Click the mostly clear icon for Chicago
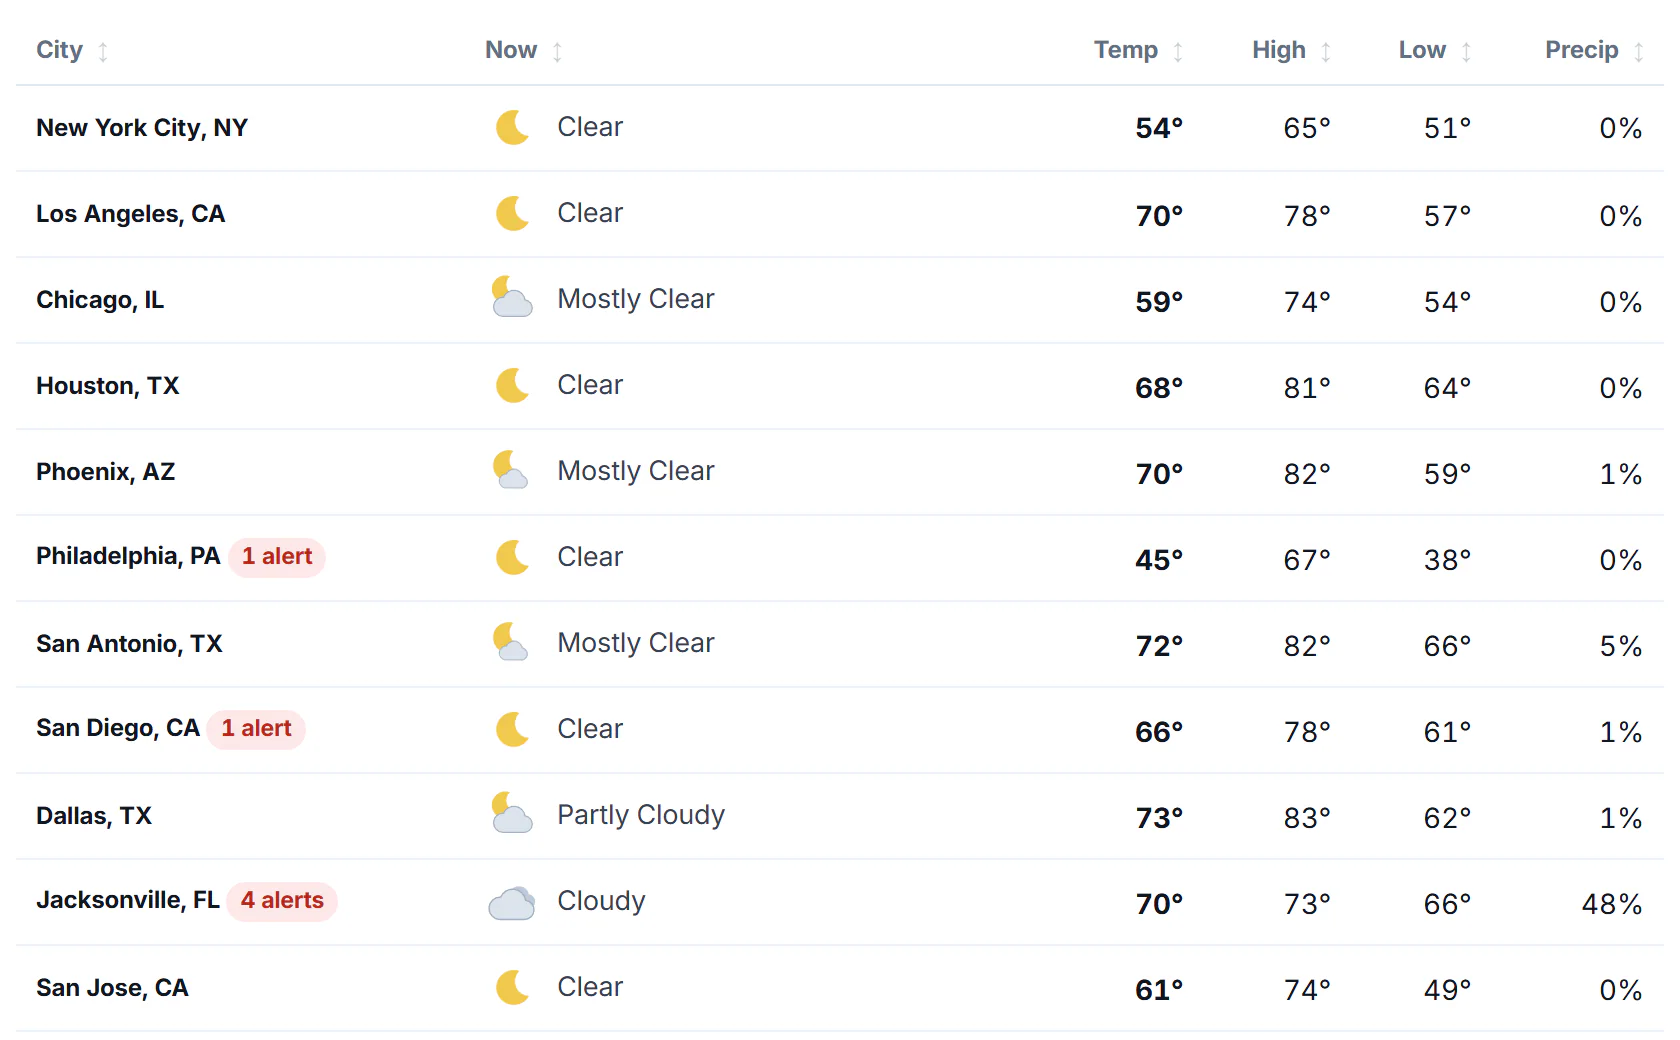The height and width of the screenshot is (1040, 1680). (x=512, y=298)
